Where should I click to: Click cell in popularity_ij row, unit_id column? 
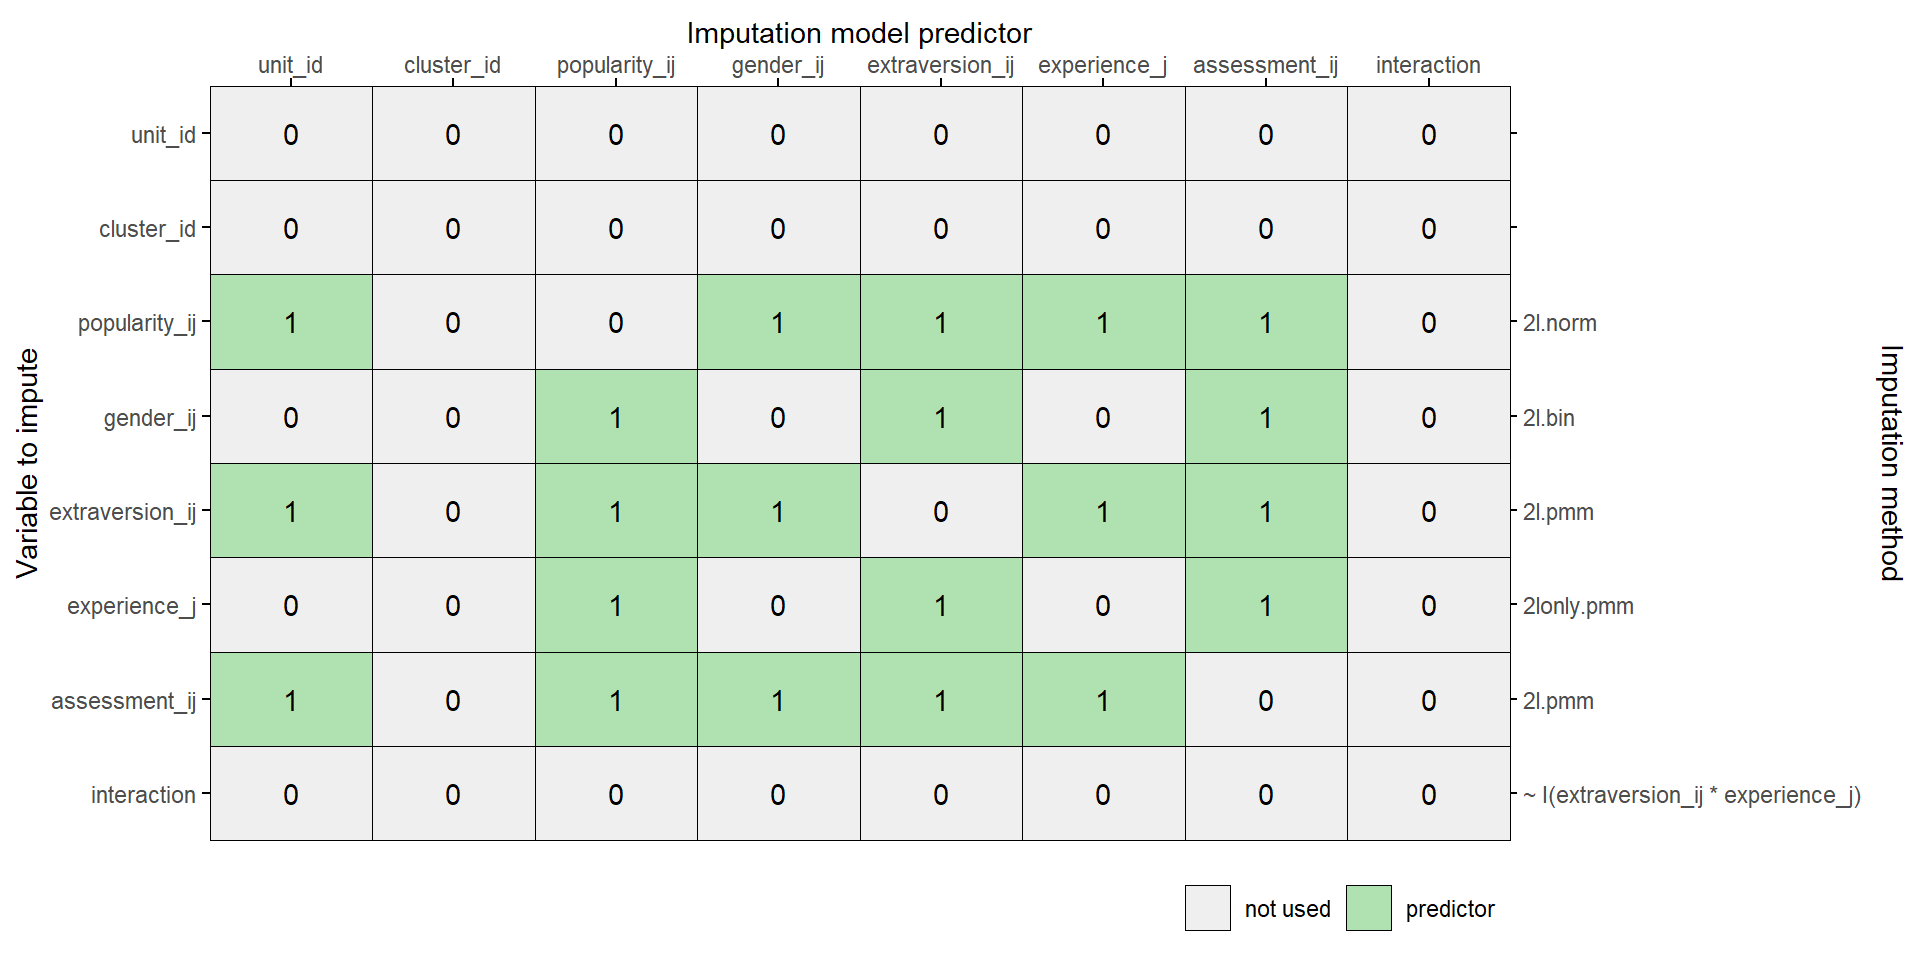click(x=291, y=323)
